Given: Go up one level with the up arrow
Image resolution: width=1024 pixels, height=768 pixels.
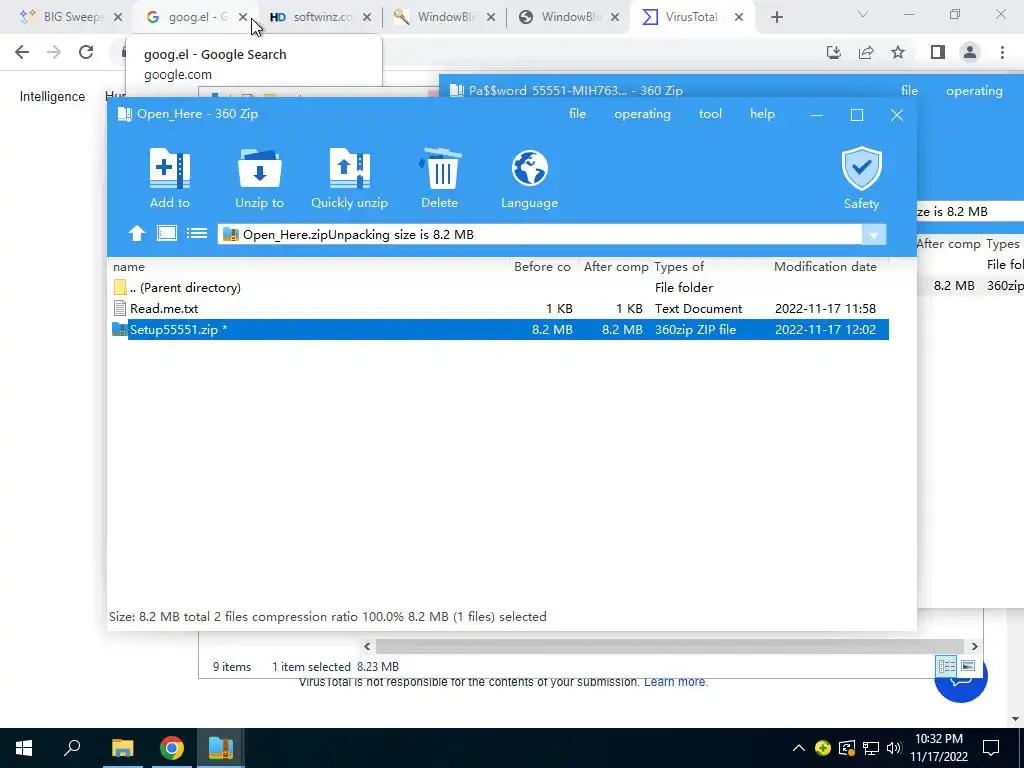Looking at the screenshot, I should click(x=136, y=234).
